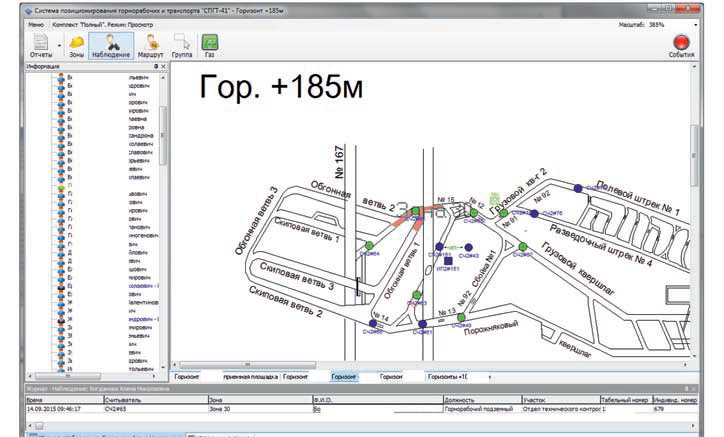Click the personnel list vertical scrollbar thumb
Screen dimensions: 724x437
pos(163,135)
